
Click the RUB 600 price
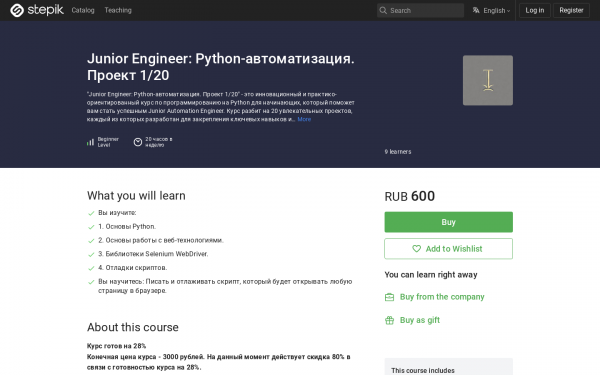coord(409,196)
